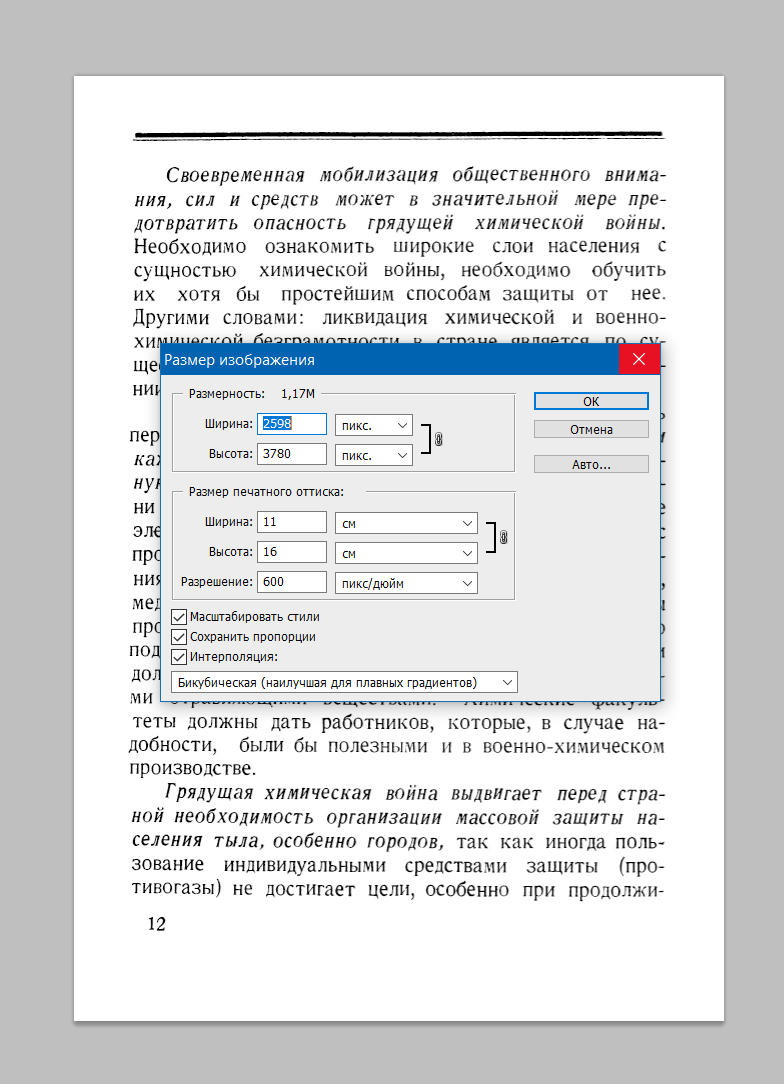Close the Размер изображения dialog
This screenshot has height=1084, width=784.
pyautogui.click(x=639, y=359)
